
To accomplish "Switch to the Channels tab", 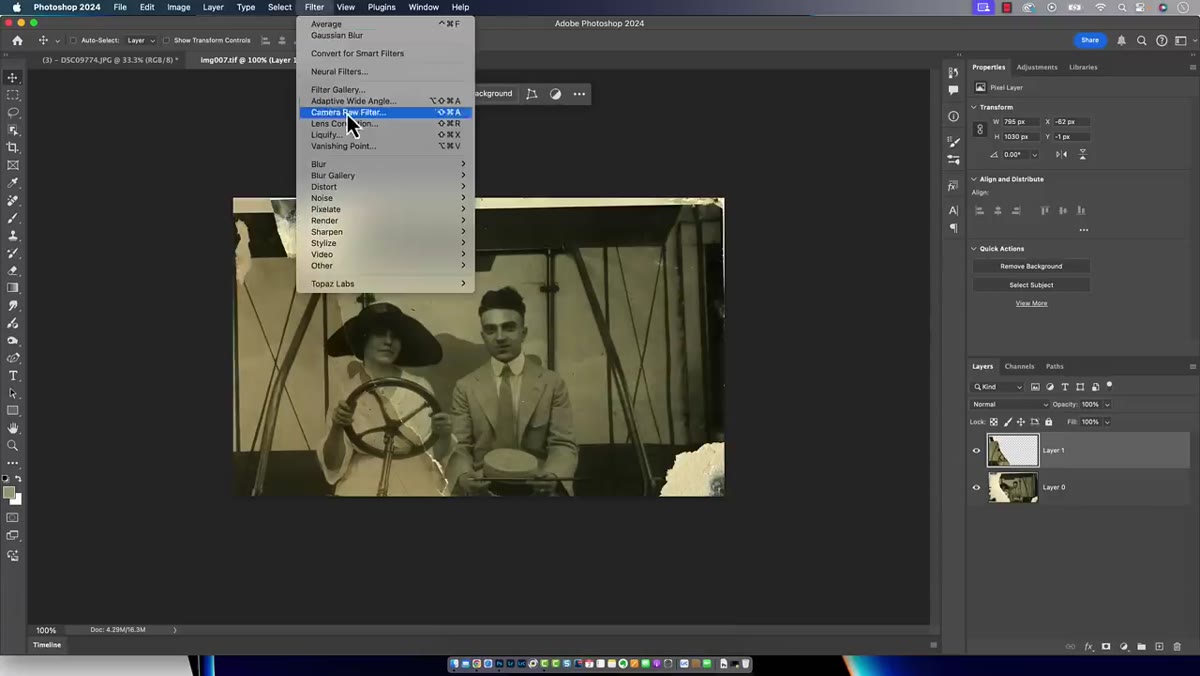I will coord(1019,366).
